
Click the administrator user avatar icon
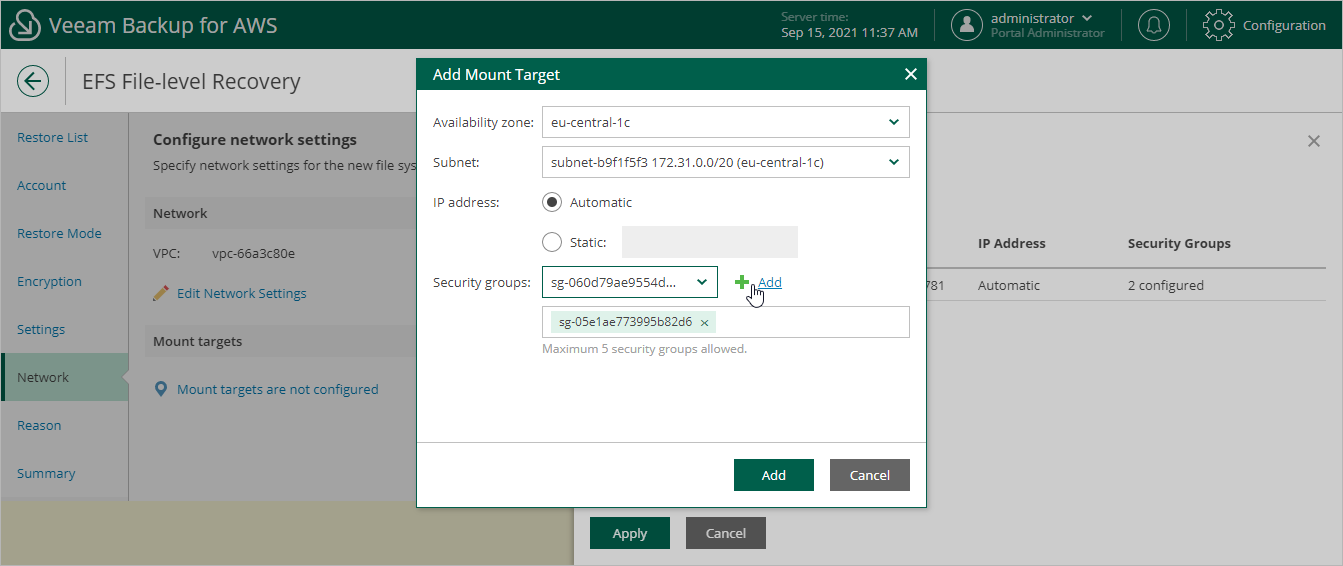[x=966, y=25]
